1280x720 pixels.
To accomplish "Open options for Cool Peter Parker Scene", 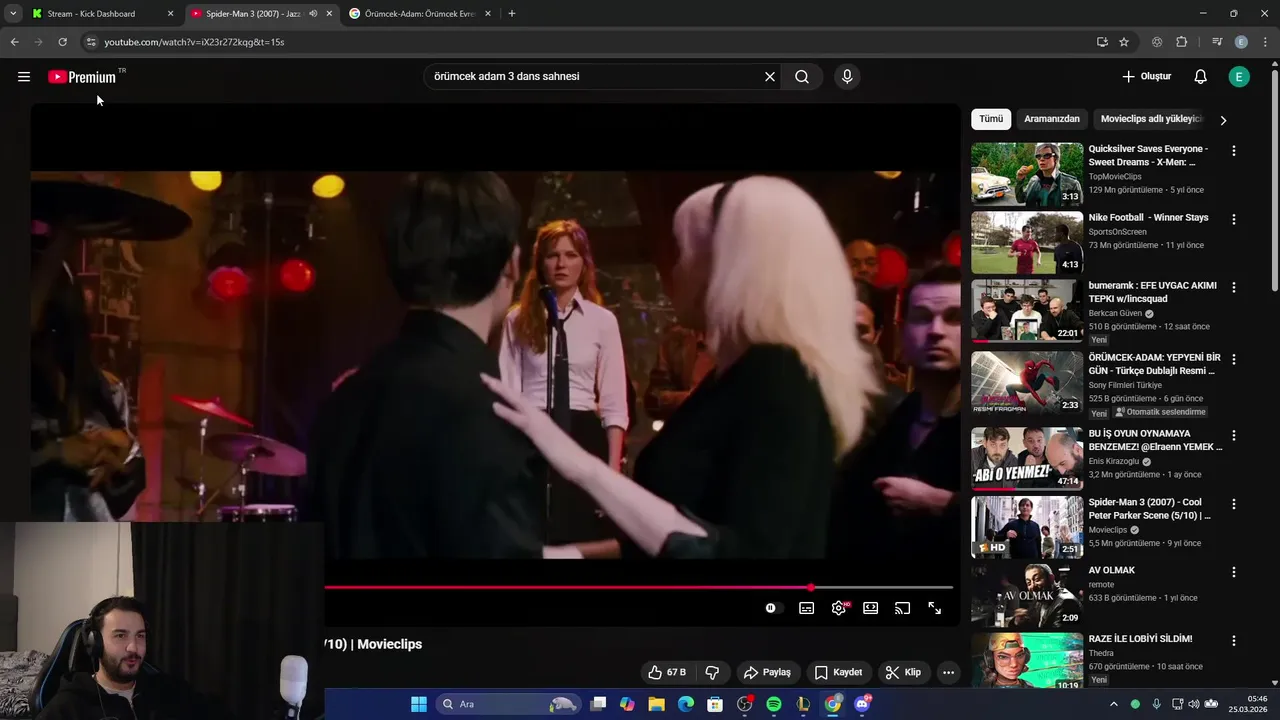I will pyautogui.click(x=1233, y=504).
